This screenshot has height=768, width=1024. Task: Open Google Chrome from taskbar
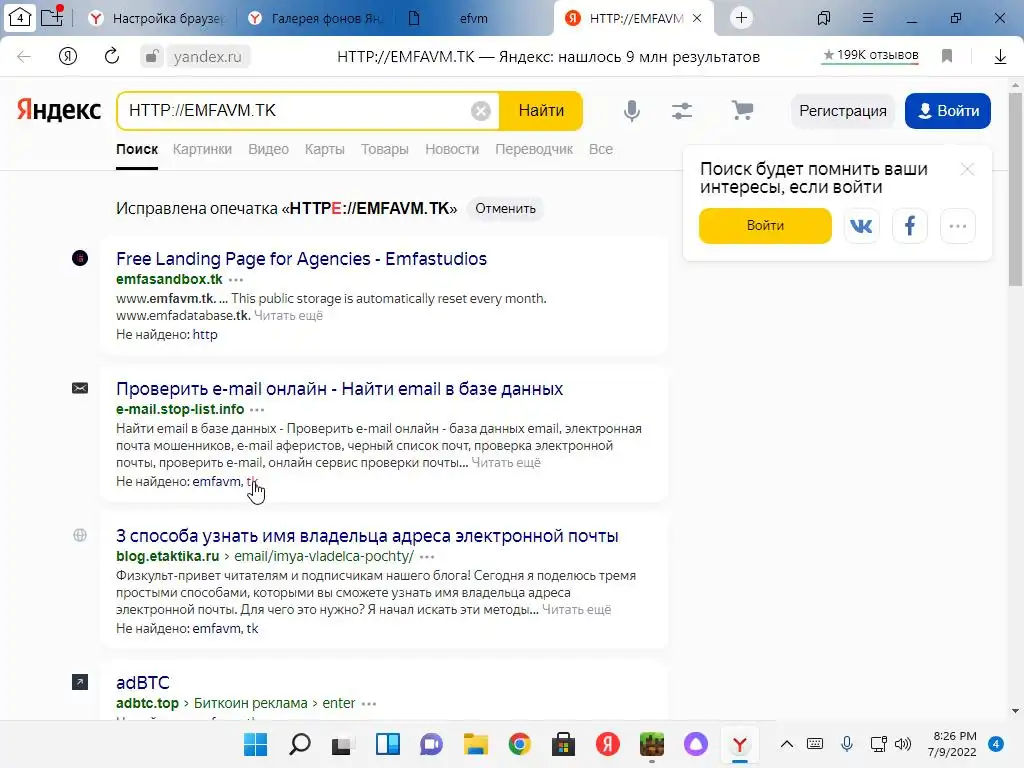[x=520, y=744]
